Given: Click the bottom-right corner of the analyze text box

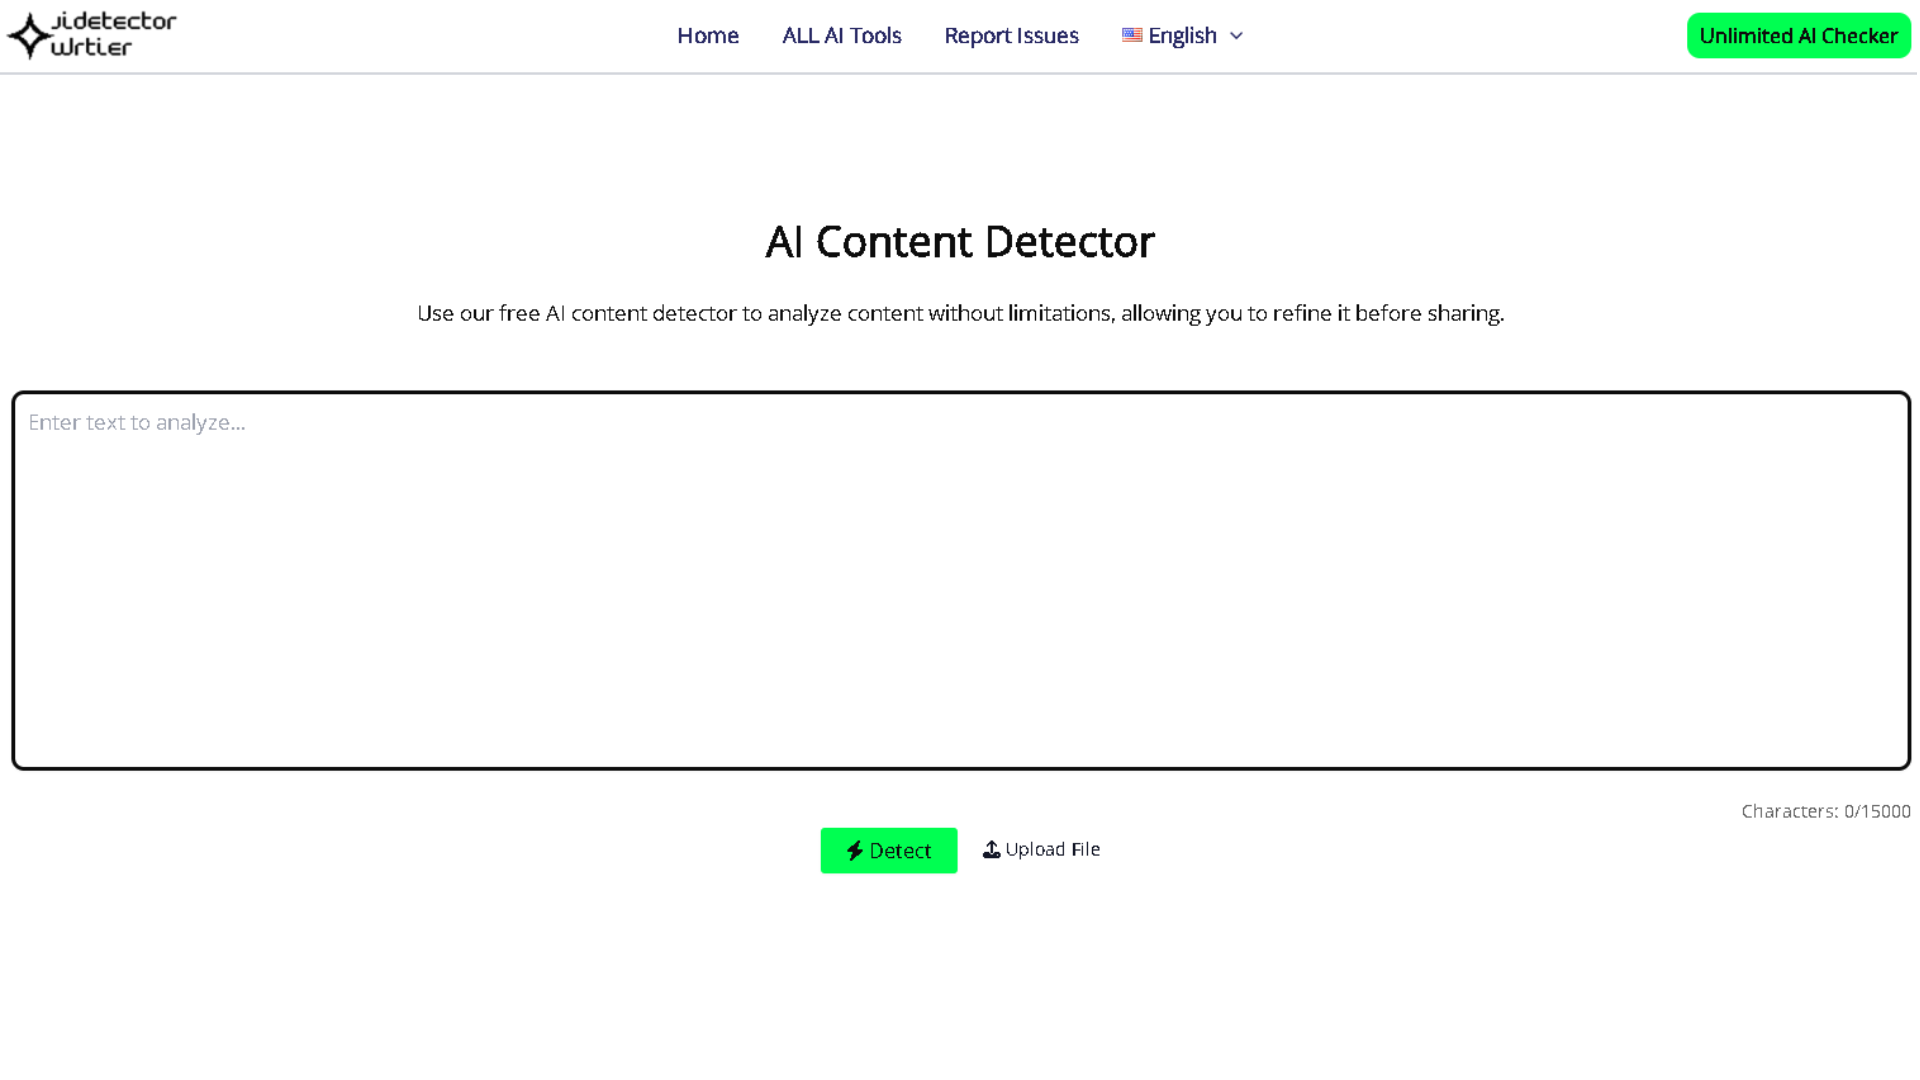Looking at the screenshot, I should [x=1898, y=758].
